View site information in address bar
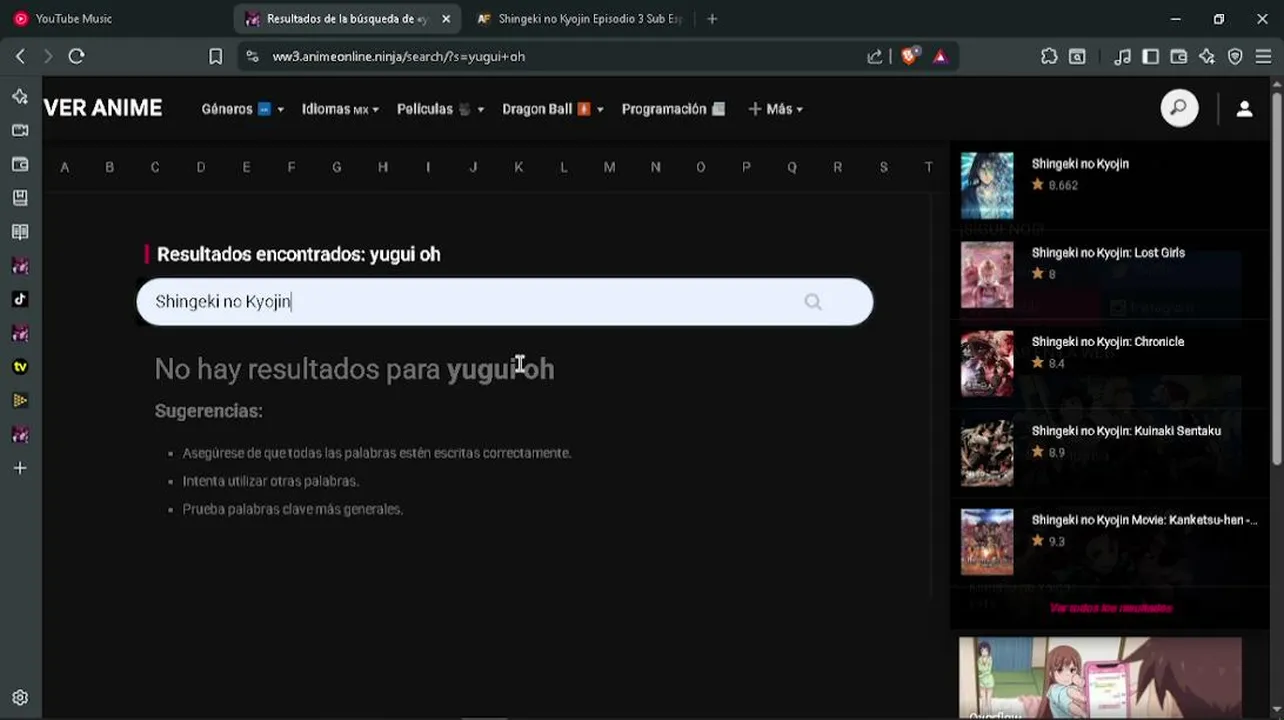The width and height of the screenshot is (1284, 720). [252, 57]
